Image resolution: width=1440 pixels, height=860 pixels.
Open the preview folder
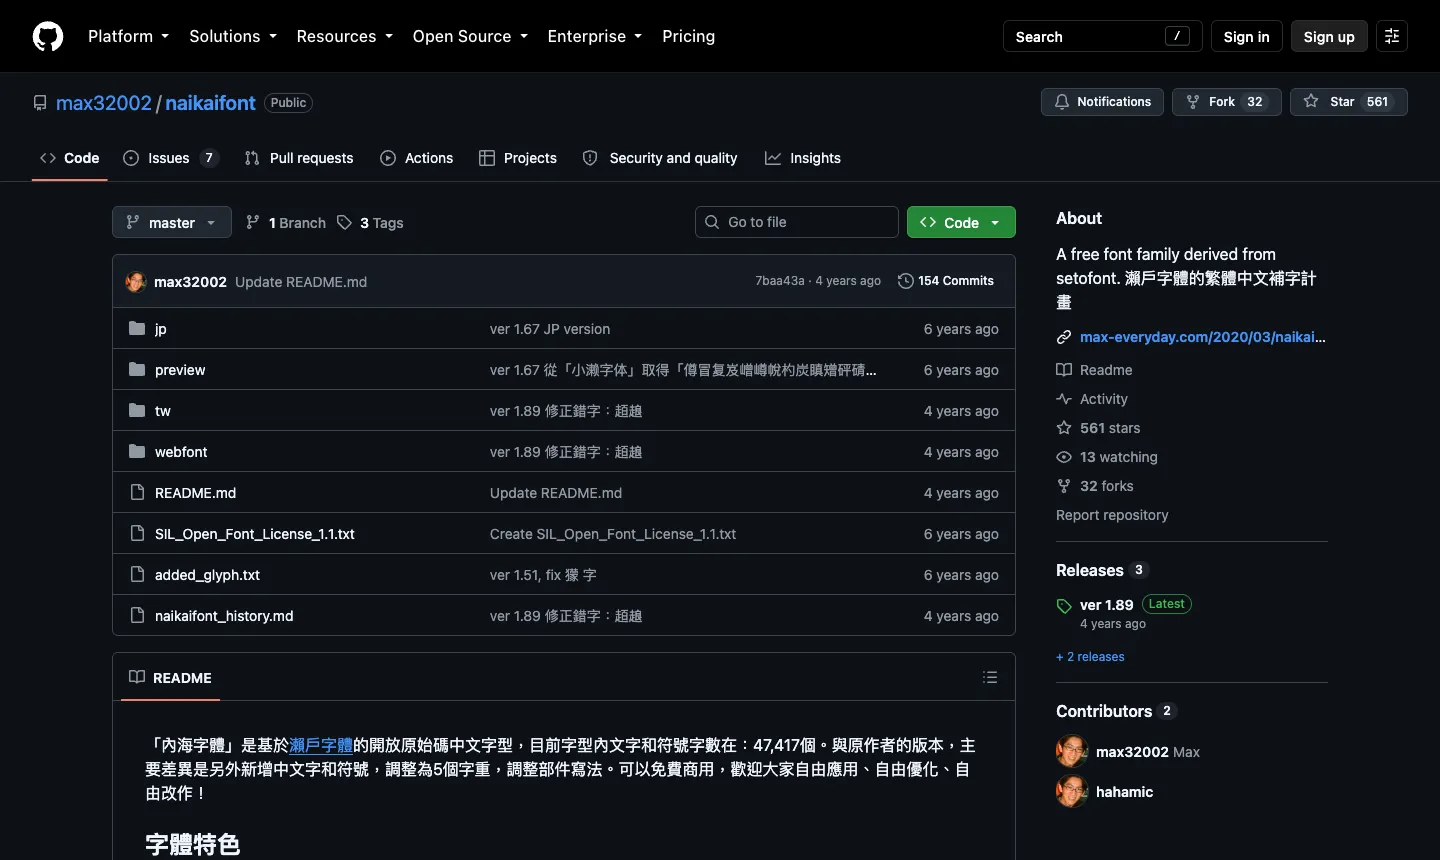[180, 370]
